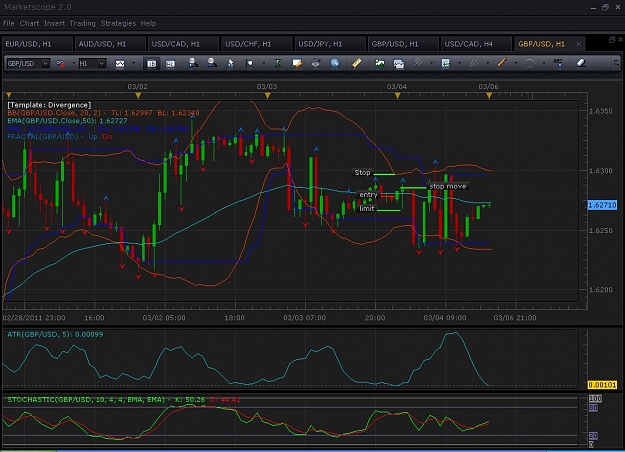Select the yellow ruler measure tool
This screenshot has height=452, width=625.
tap(357, 63)
